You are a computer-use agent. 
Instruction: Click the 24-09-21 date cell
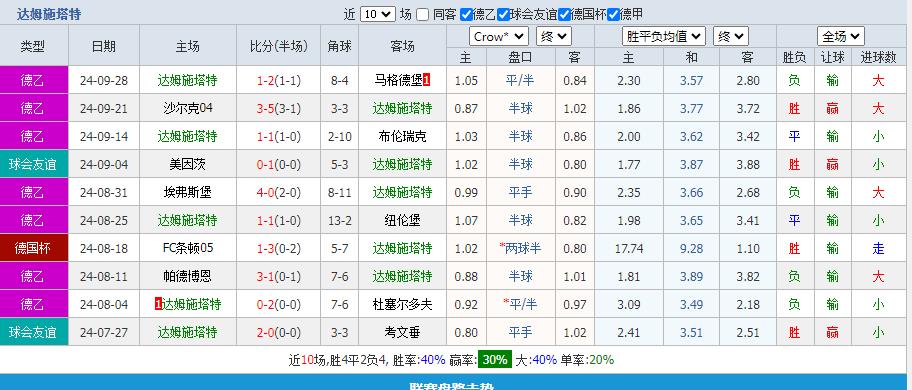click(x=104, y=108)
